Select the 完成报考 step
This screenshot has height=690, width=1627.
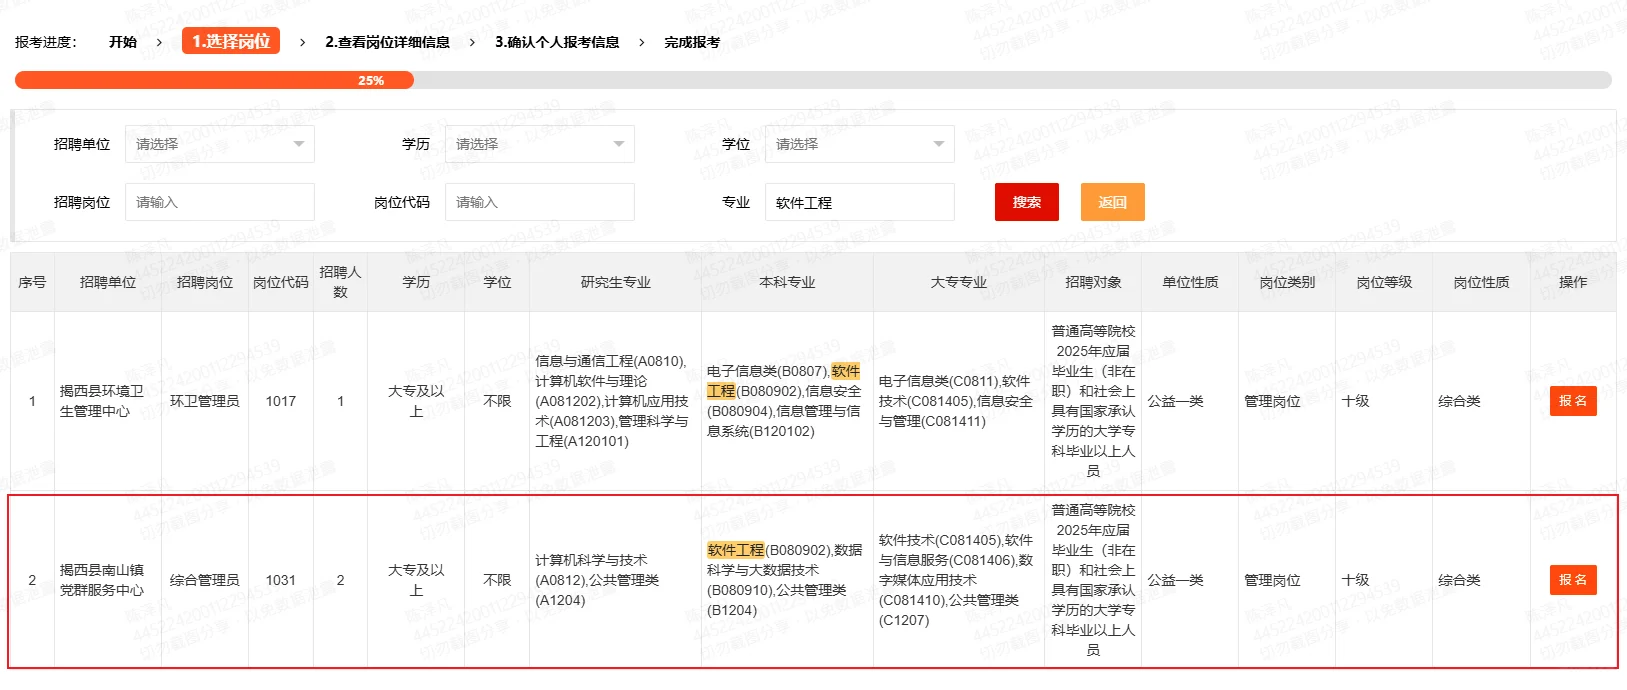692,42
